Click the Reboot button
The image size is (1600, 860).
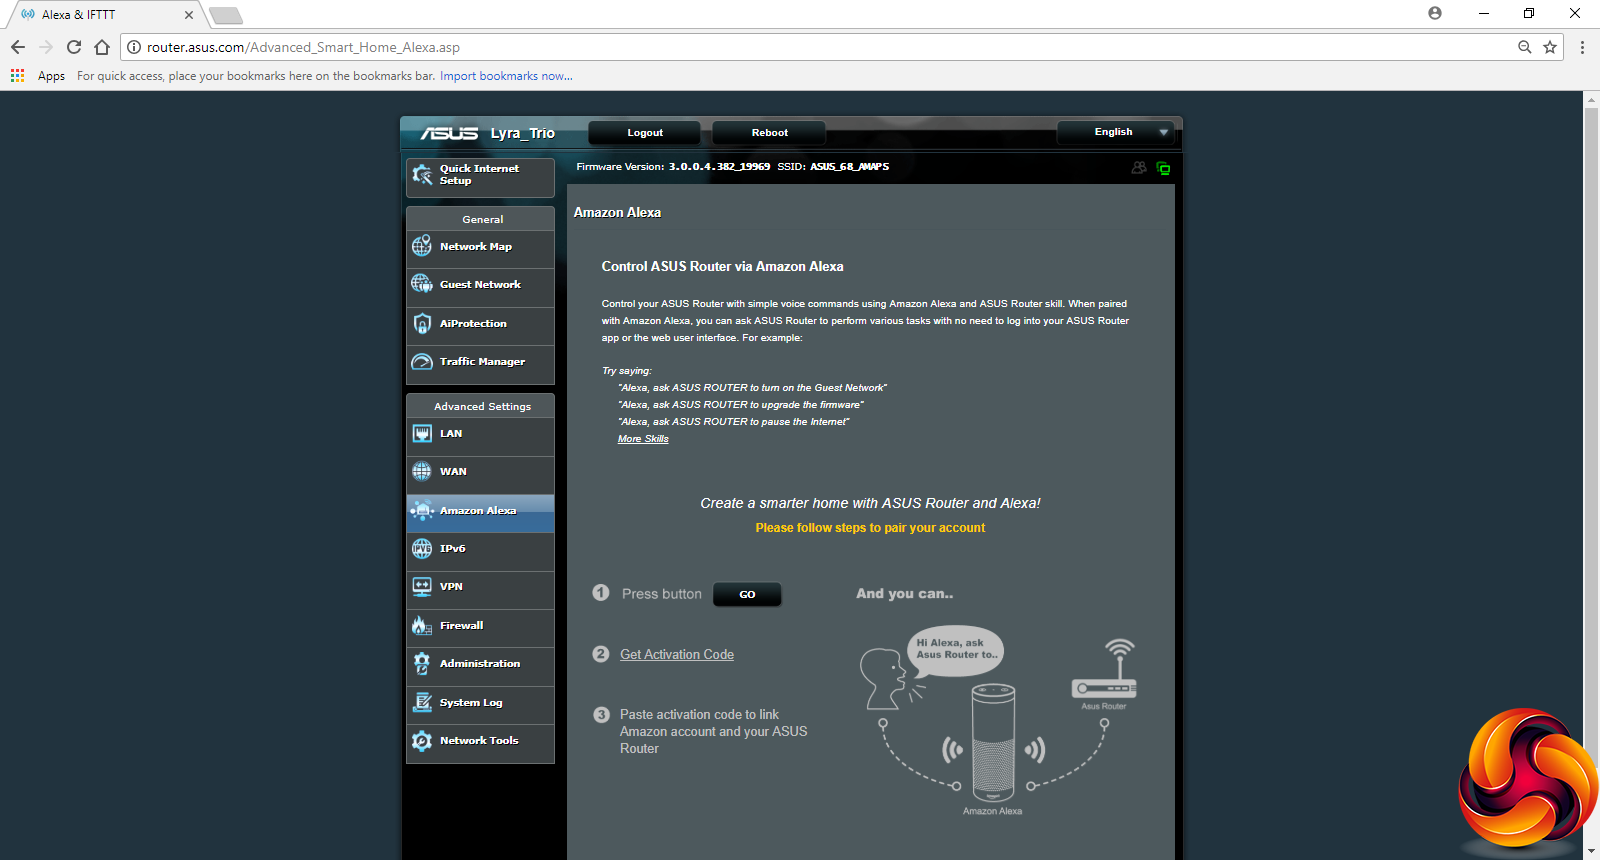point(769,132)
